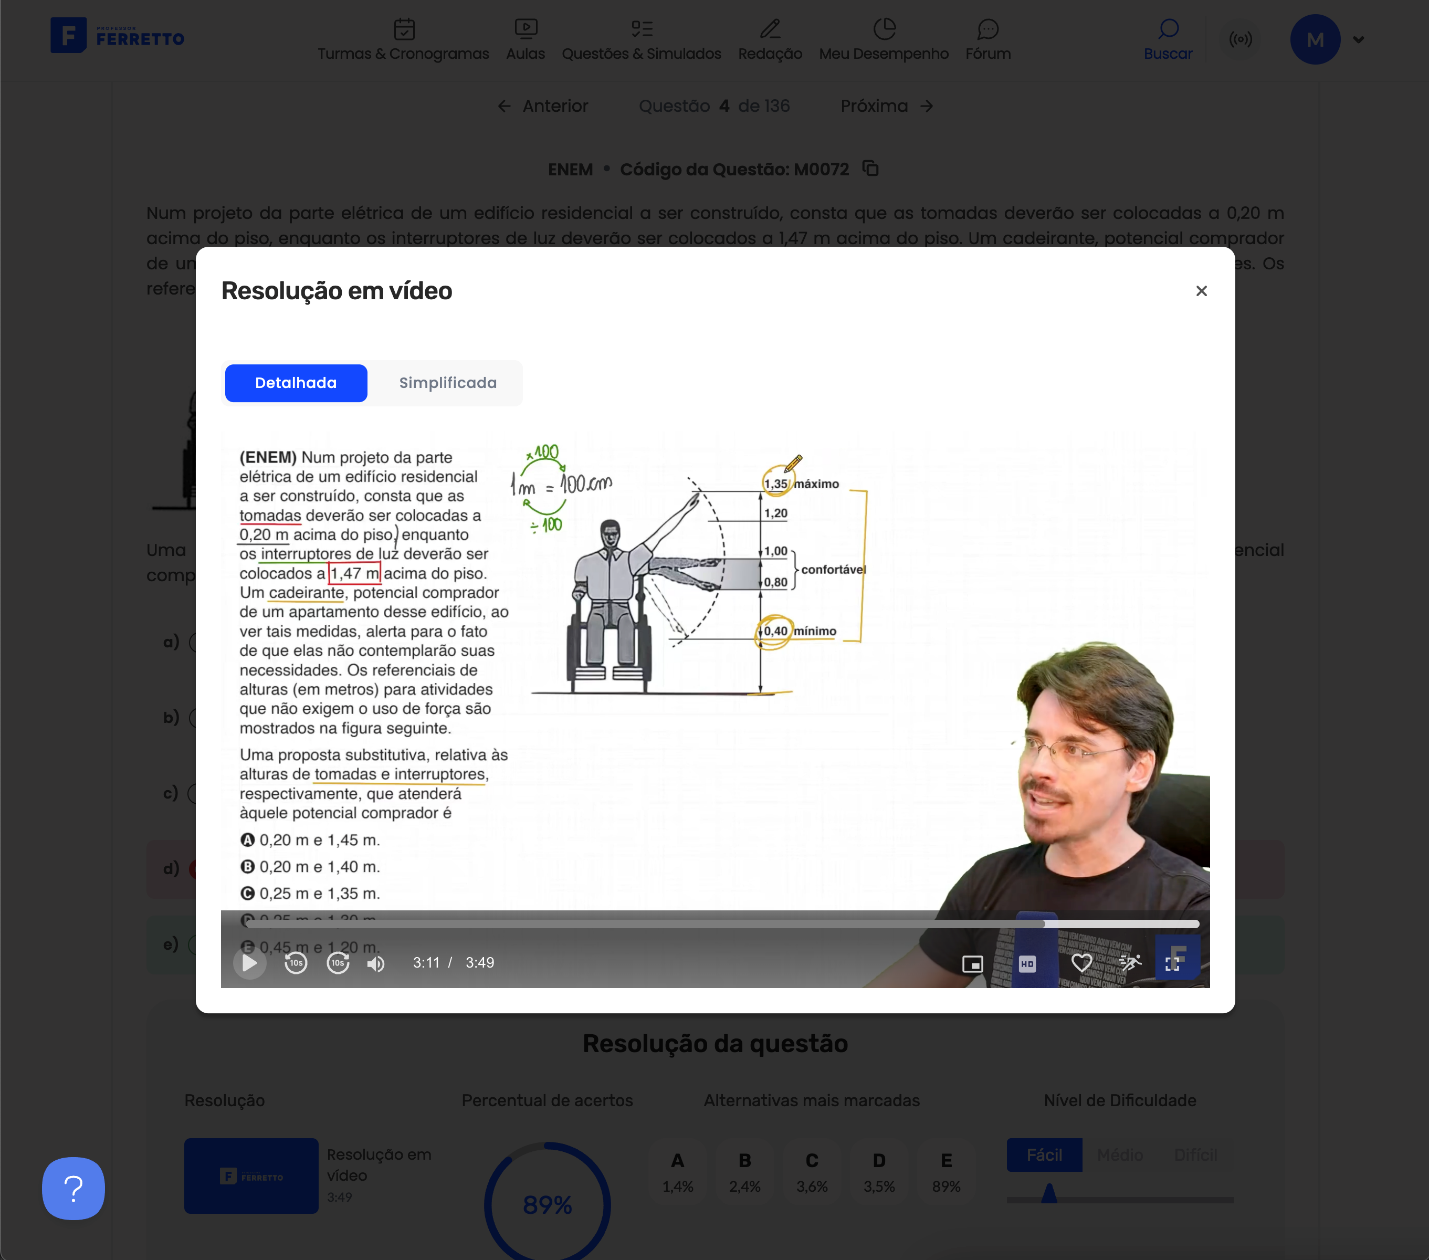Click alternative E with 89%
Viewport: 1429px width, 1260px height.
pos(946,1173)
